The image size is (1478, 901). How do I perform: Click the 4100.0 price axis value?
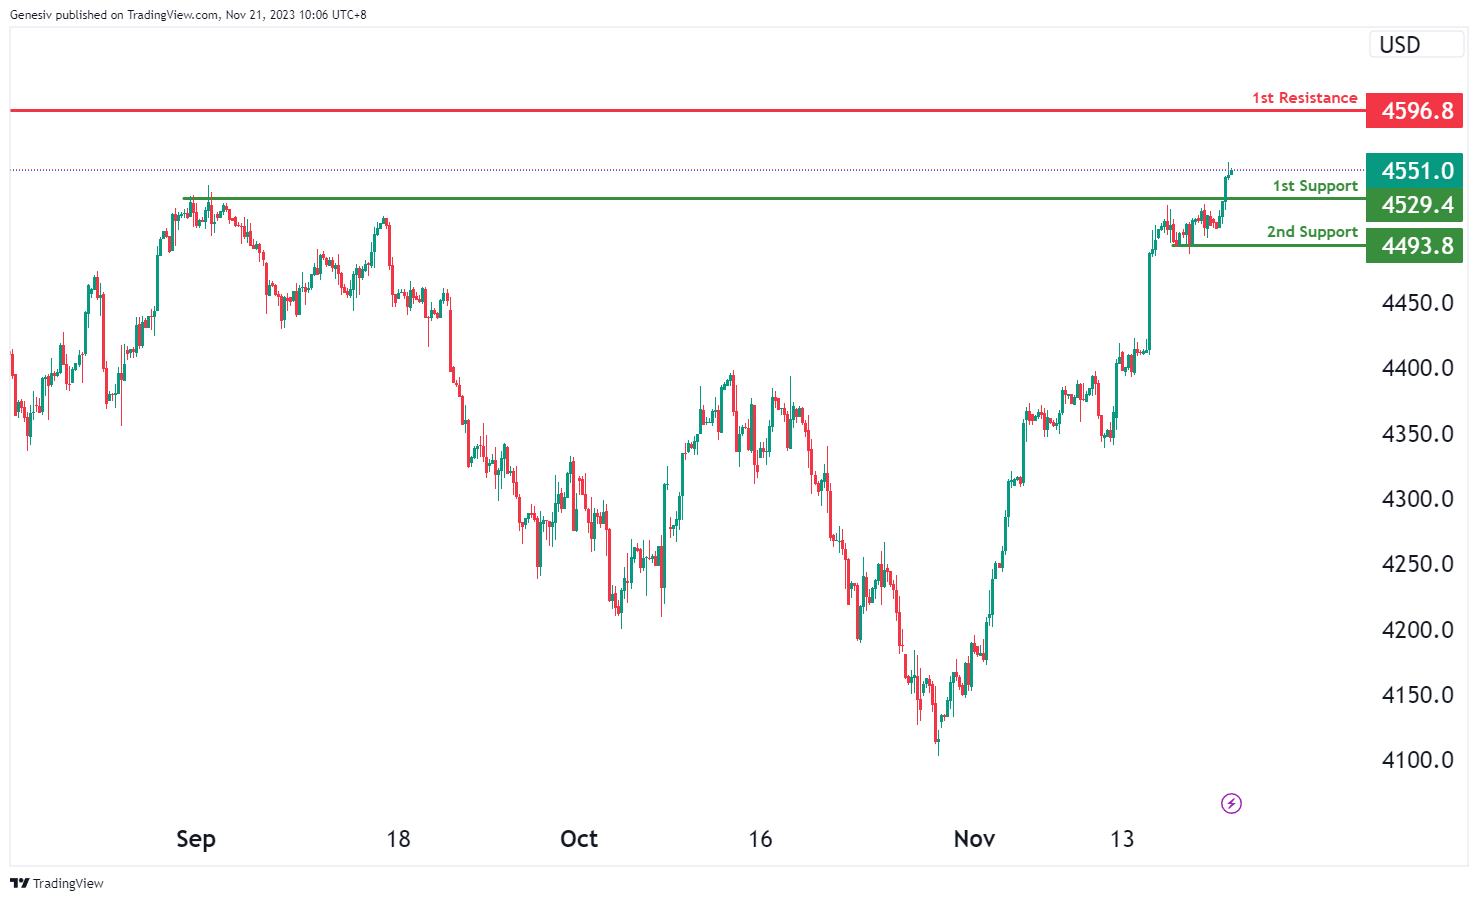(1417, 760)
